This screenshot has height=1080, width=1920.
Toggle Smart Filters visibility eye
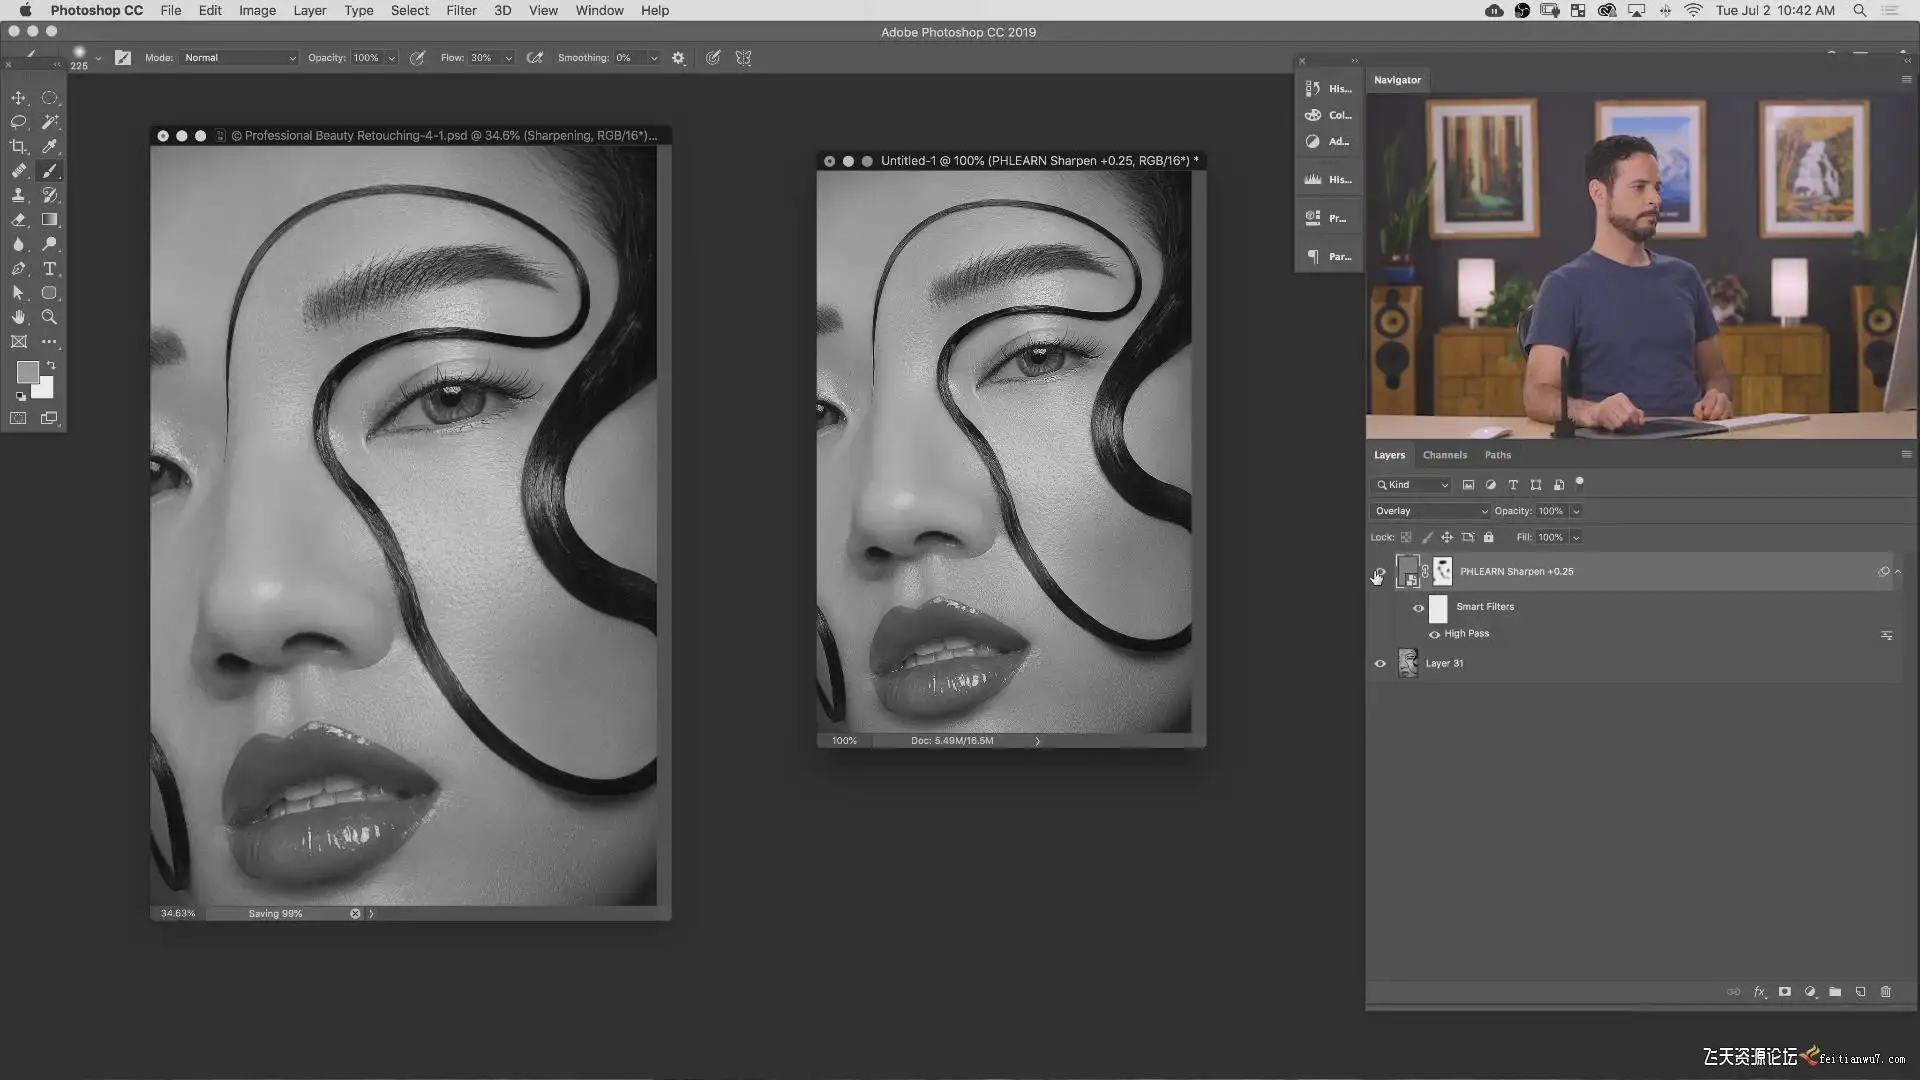(x=1418, y=607)
